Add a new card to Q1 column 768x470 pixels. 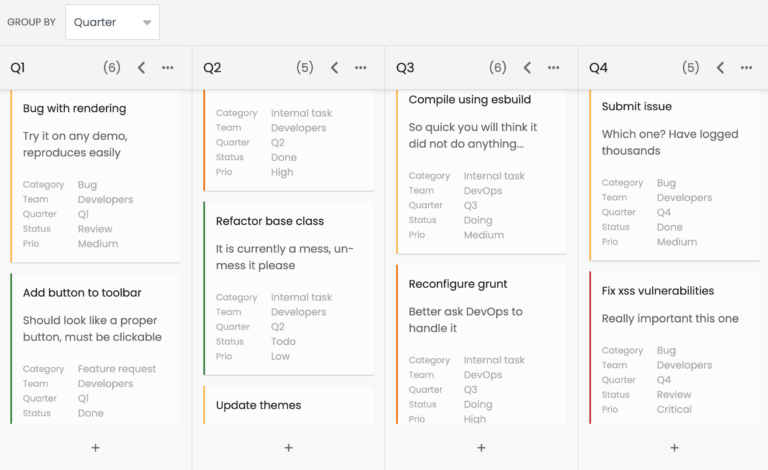96,447
